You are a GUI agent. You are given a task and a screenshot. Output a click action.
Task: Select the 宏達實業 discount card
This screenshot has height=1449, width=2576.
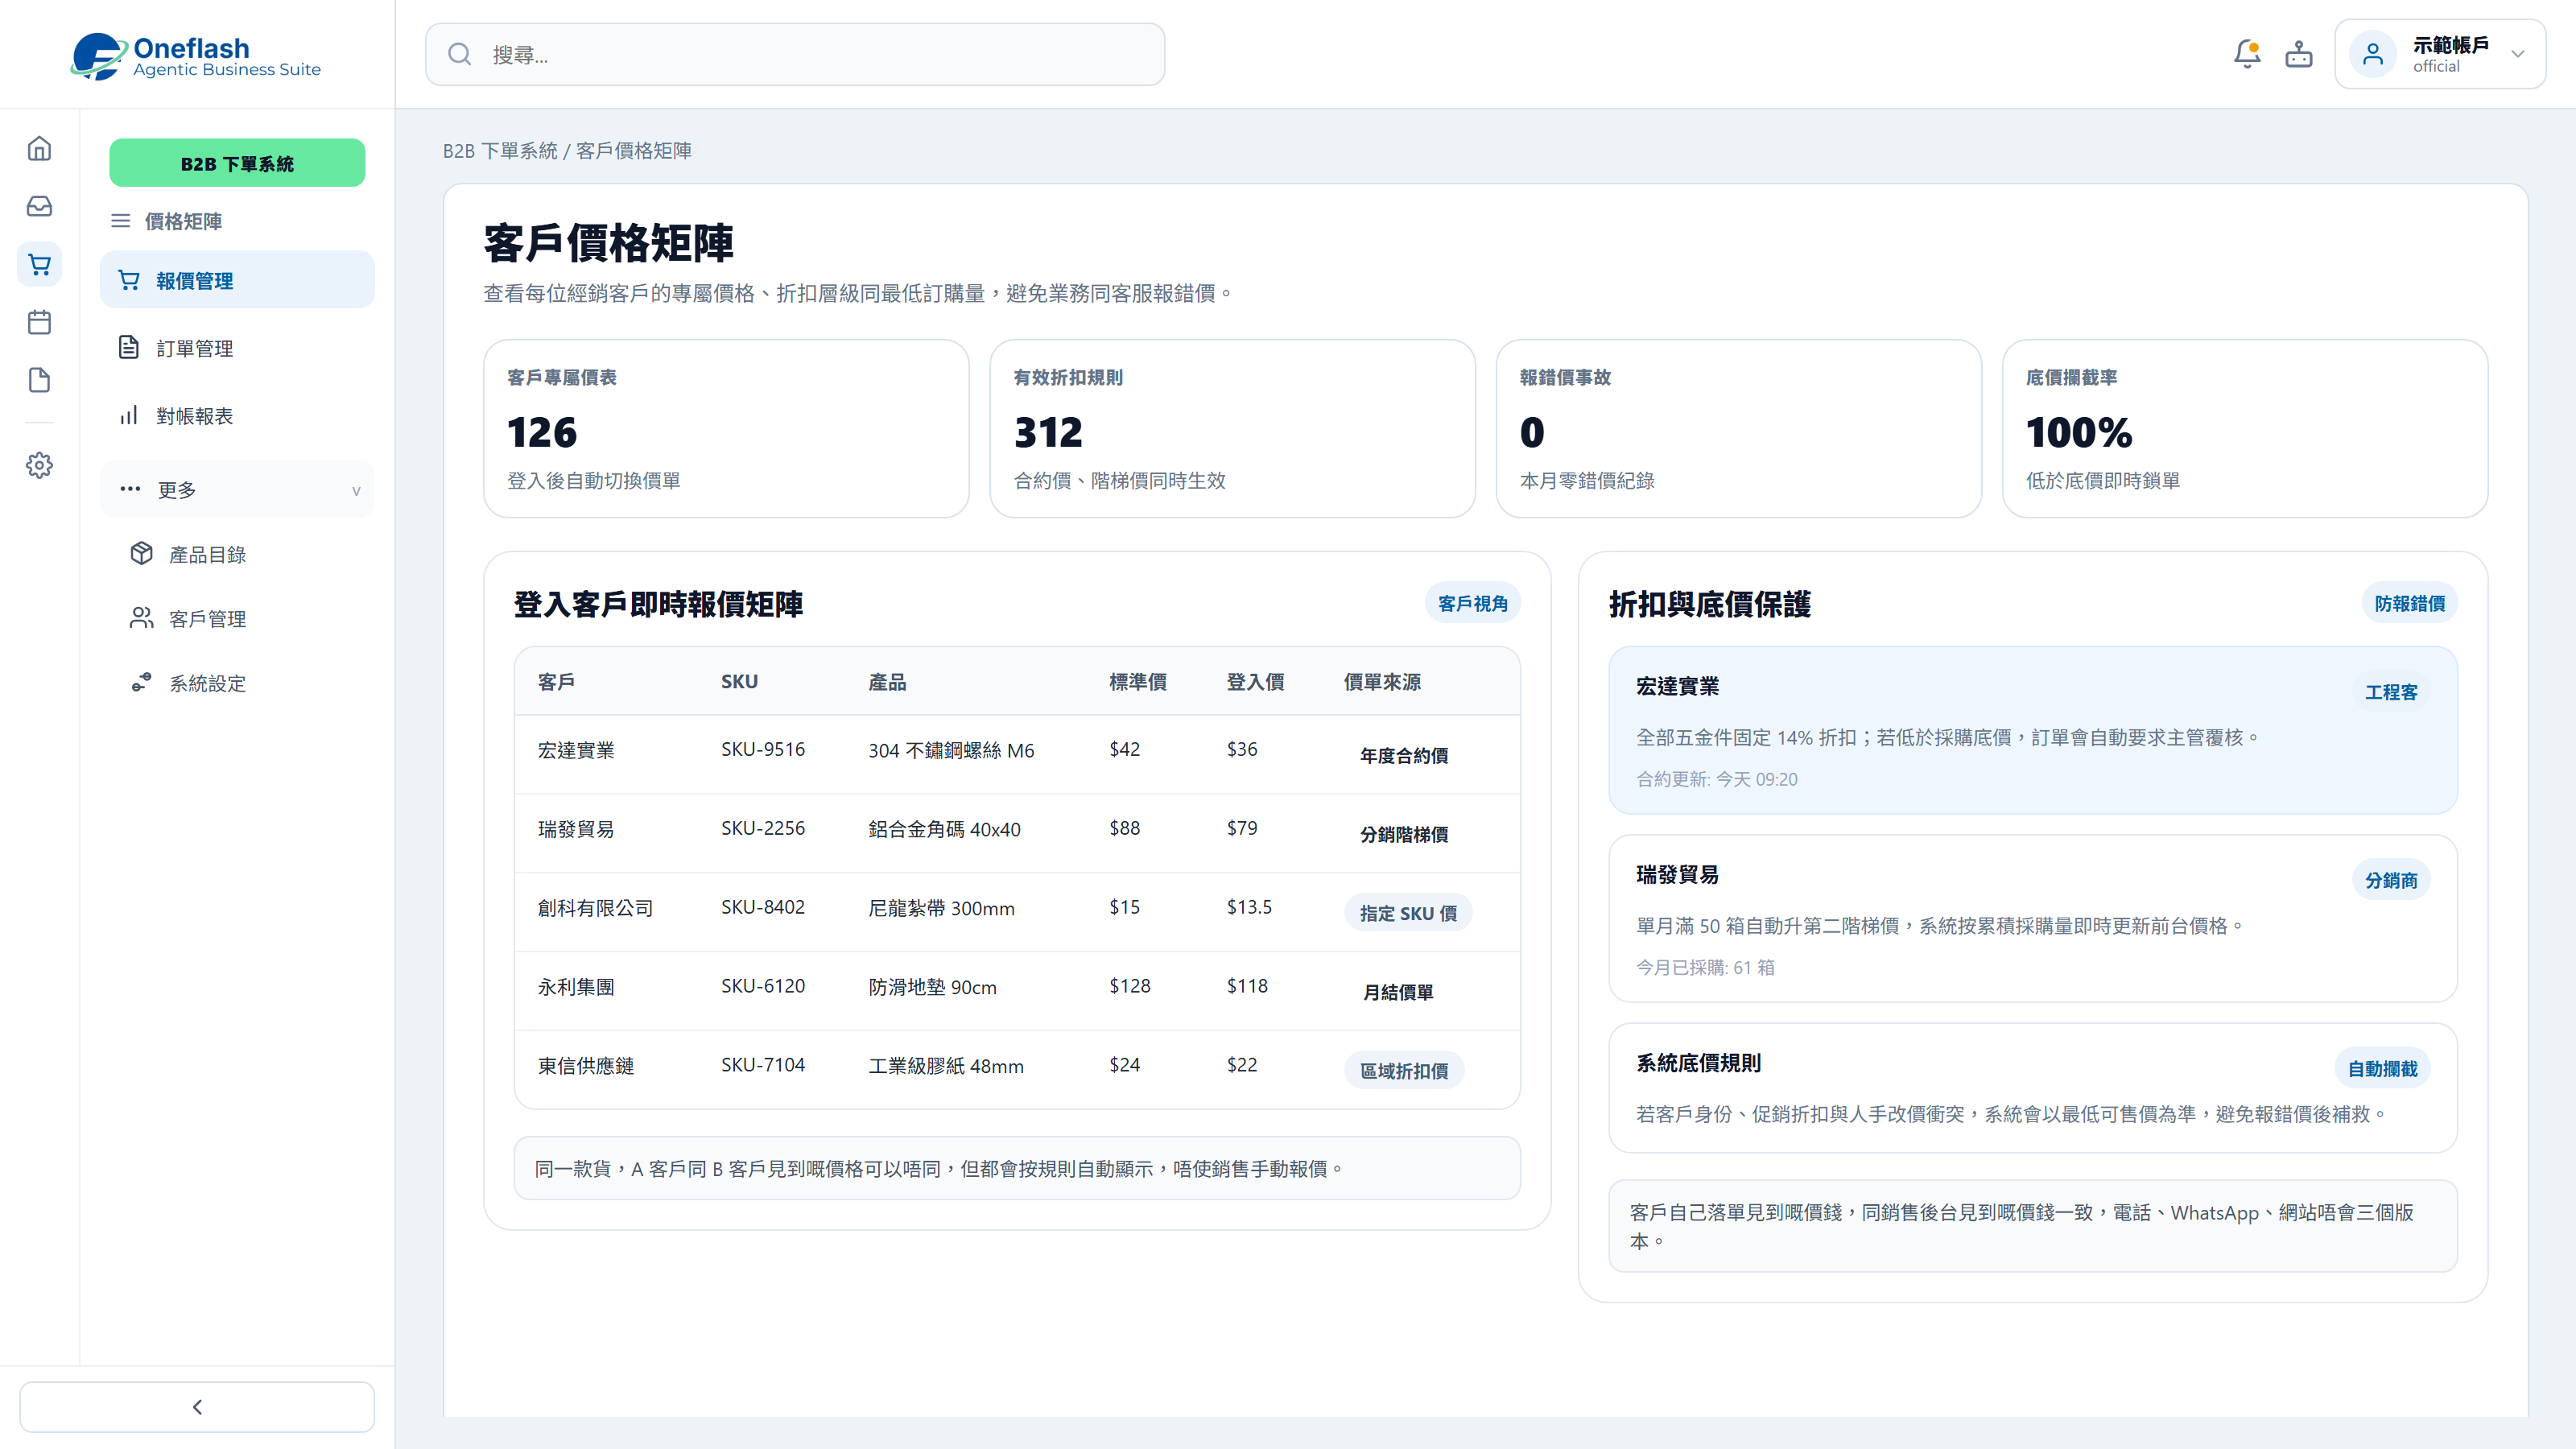click(2032, 730)
